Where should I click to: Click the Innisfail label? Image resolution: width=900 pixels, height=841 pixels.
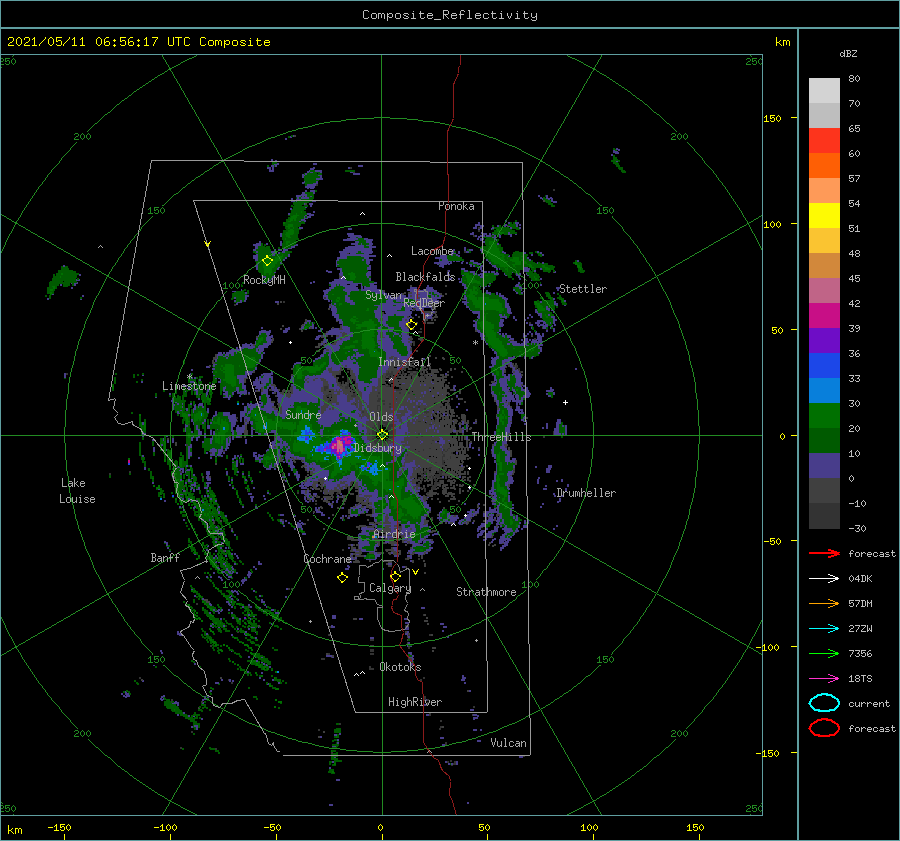pyautogui.click(x=404, y=362)
